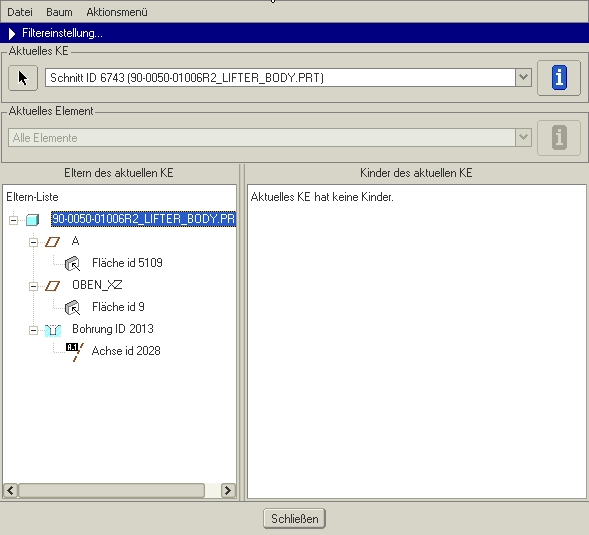
Task: Collapse the 90-0050-01006R2_LIFTER_BODY tree node
Action: (x=14, y=220)
